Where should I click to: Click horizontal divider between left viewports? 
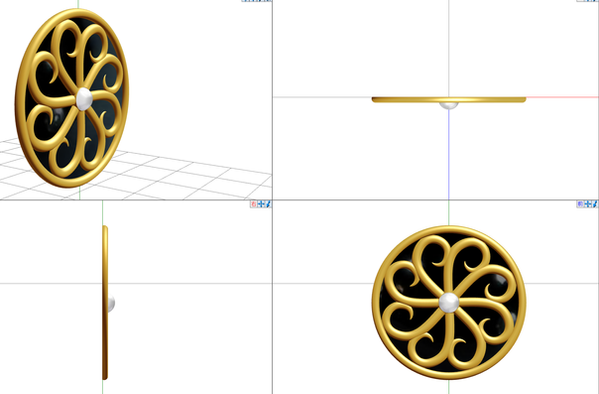click(136, 200)
